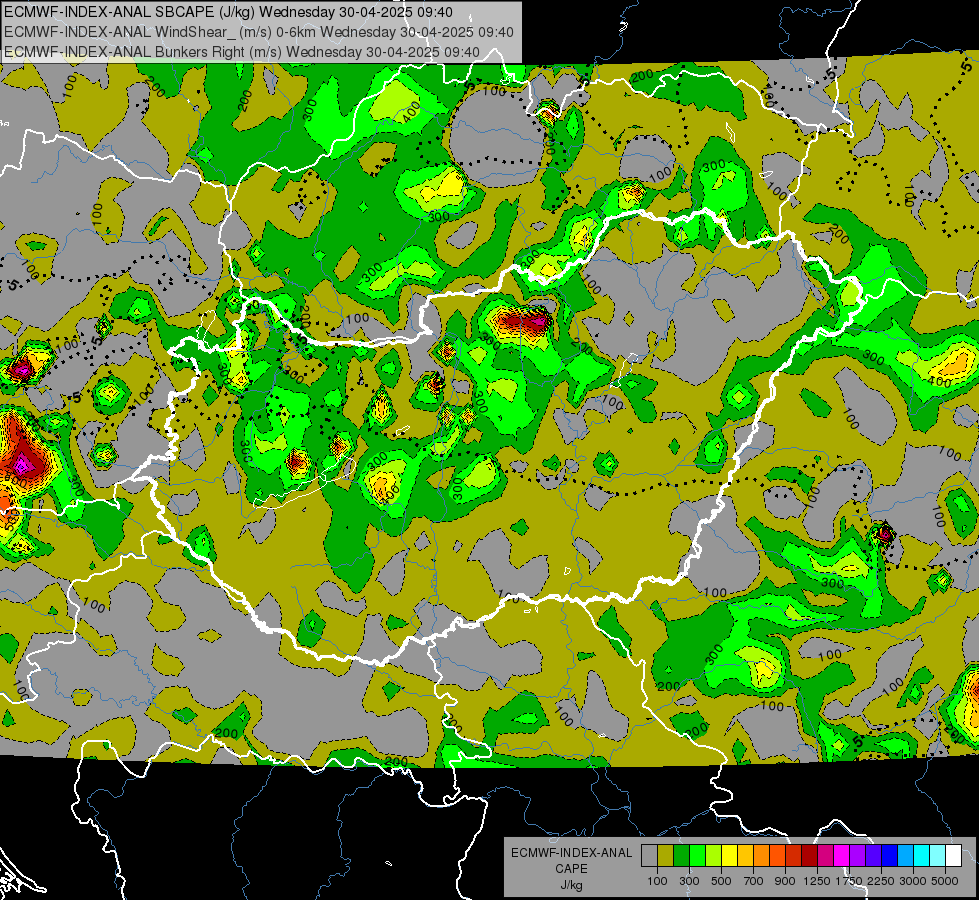Pick the pure yellow legend swatch
979x900 pixels.
pos(729,855)
